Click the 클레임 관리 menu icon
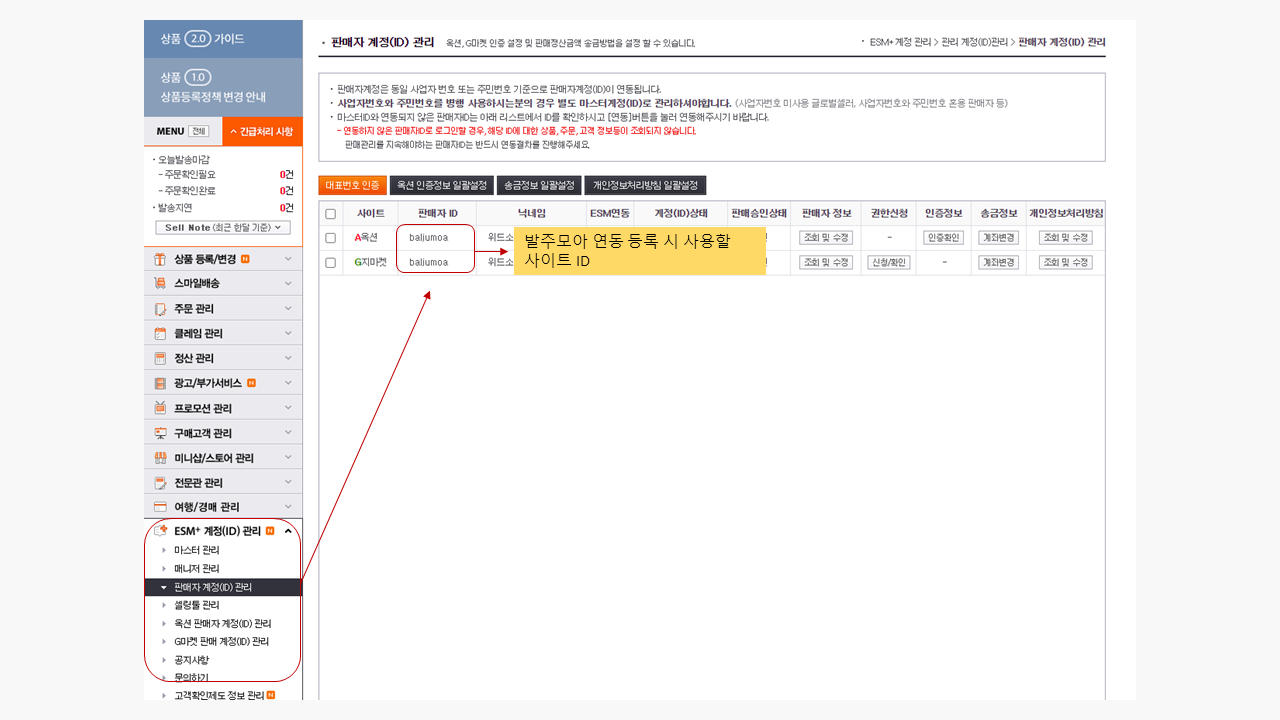 160,334
